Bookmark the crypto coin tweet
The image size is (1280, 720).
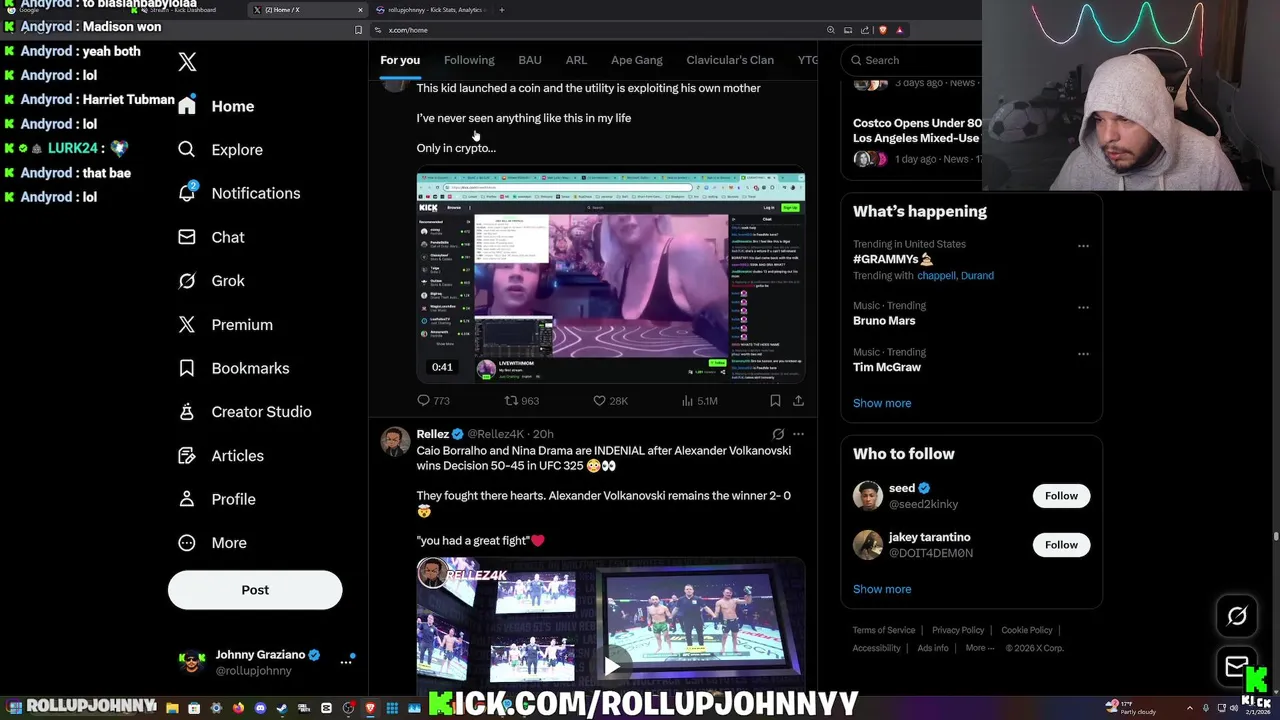(775, 401)
